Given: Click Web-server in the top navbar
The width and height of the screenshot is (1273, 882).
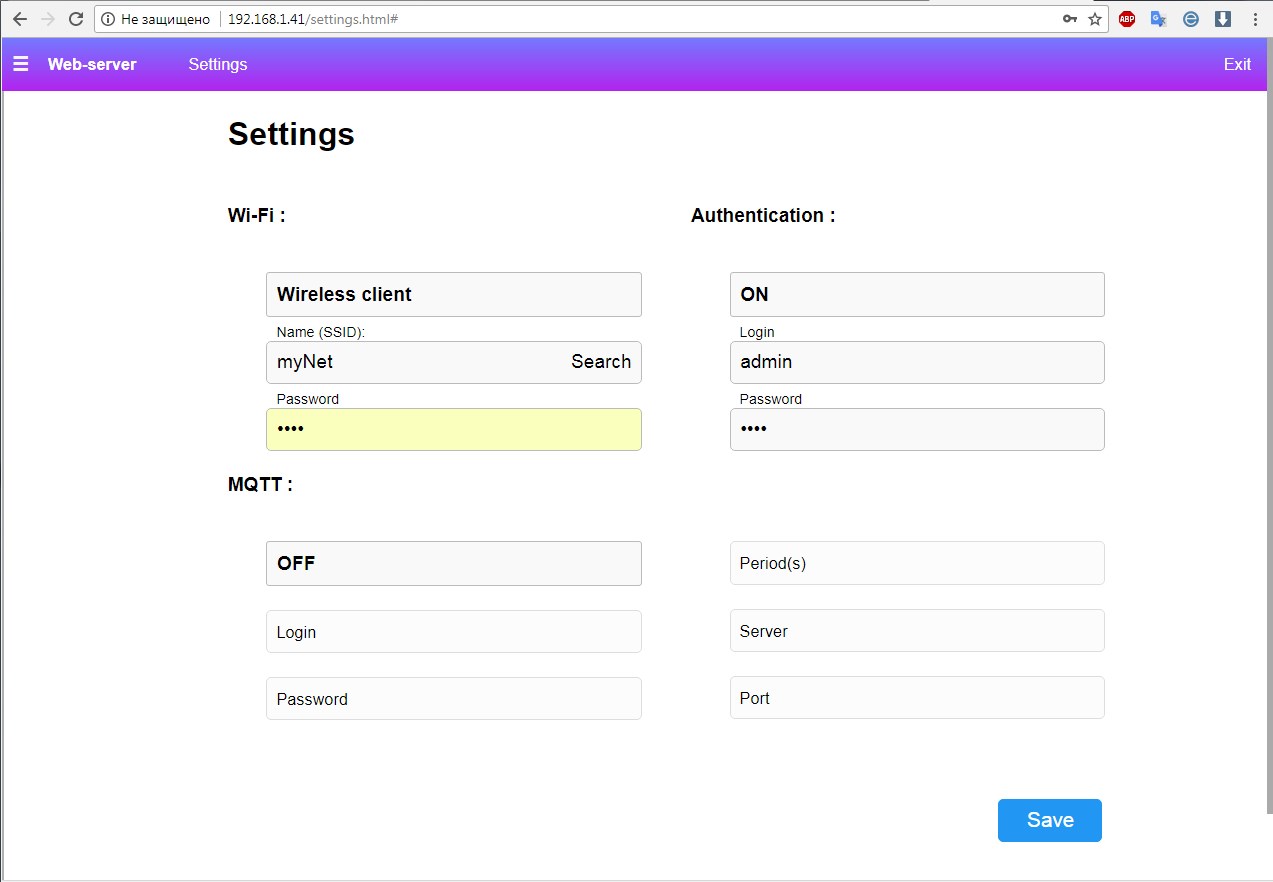Looking at the screenshot, I should tap(92, 64).
